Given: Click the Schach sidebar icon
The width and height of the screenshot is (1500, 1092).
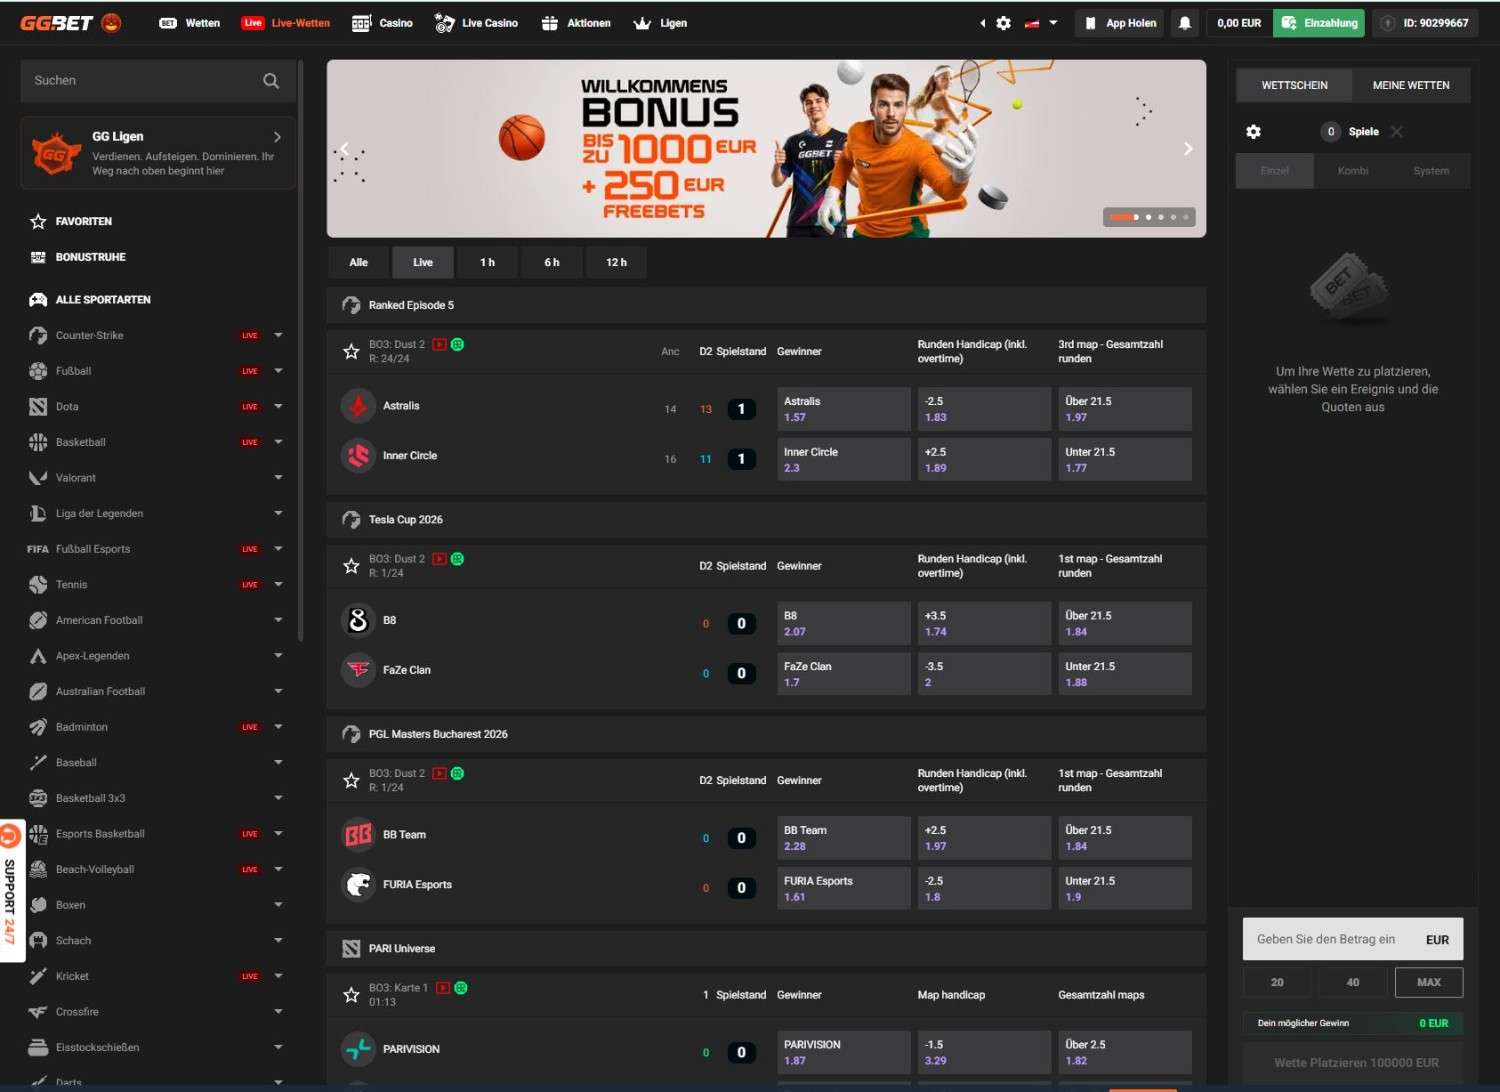Looking at the screenshot, I should pyautogui.click(x=38, y=940).
